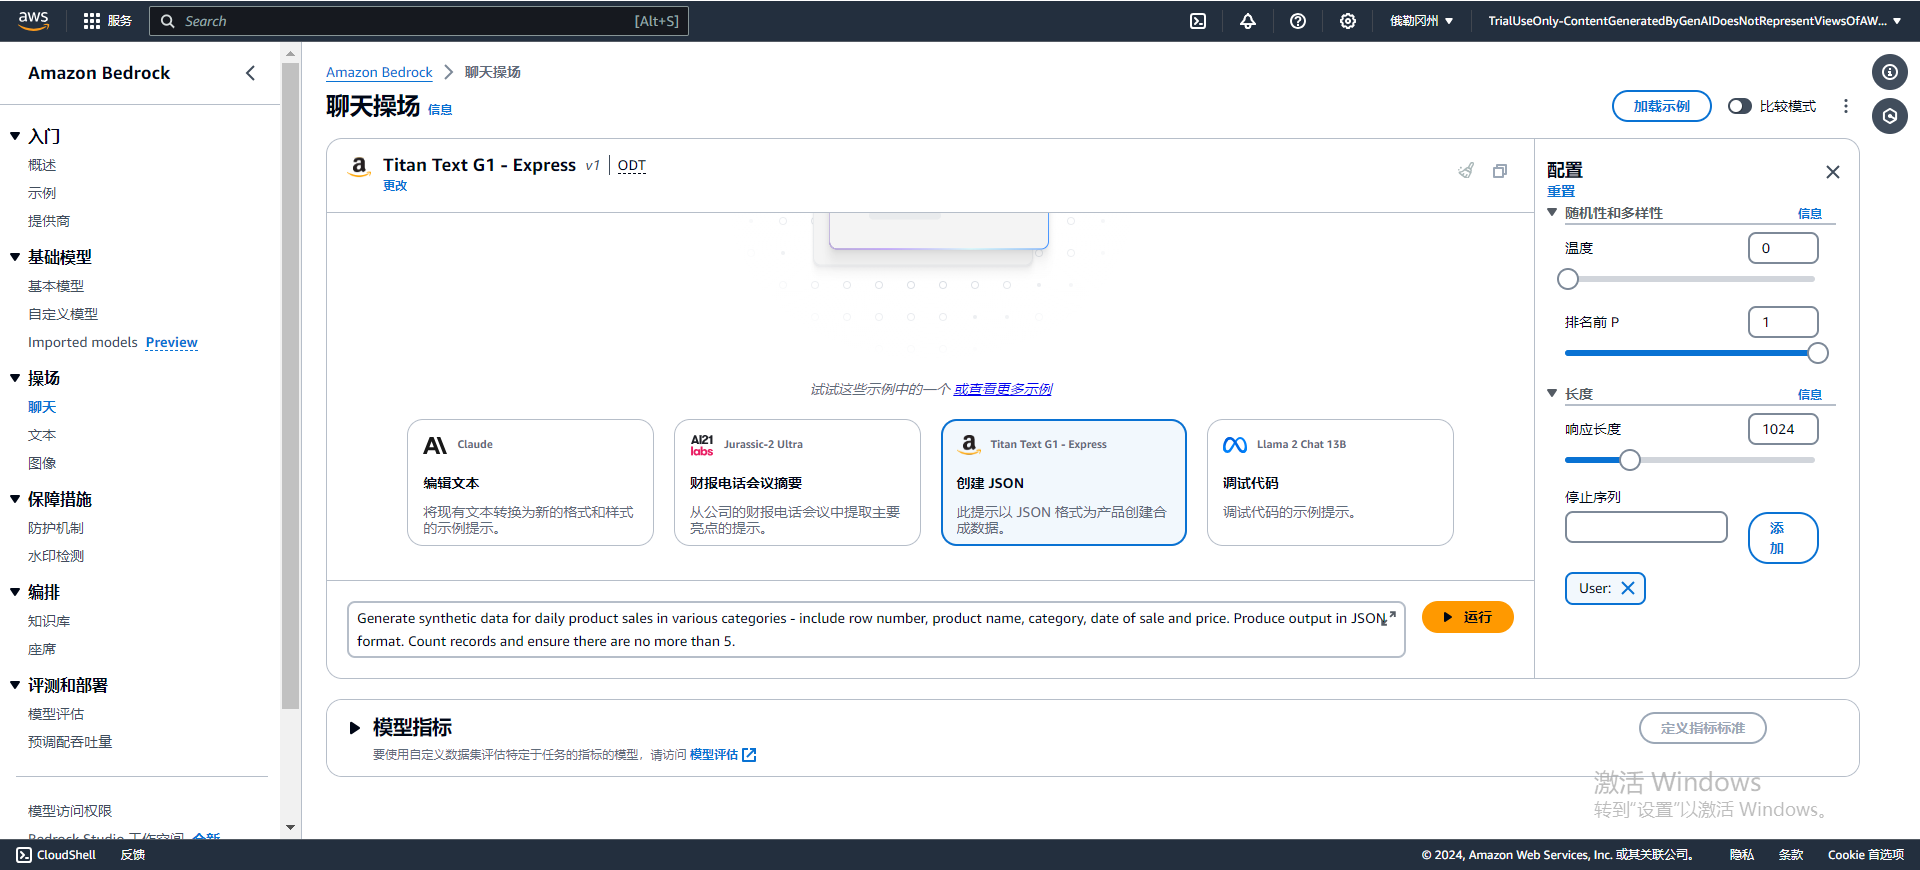This screenshot has width=1920, height=870.
Task: Select the 图像 playground item
Action: click(42, 463)
